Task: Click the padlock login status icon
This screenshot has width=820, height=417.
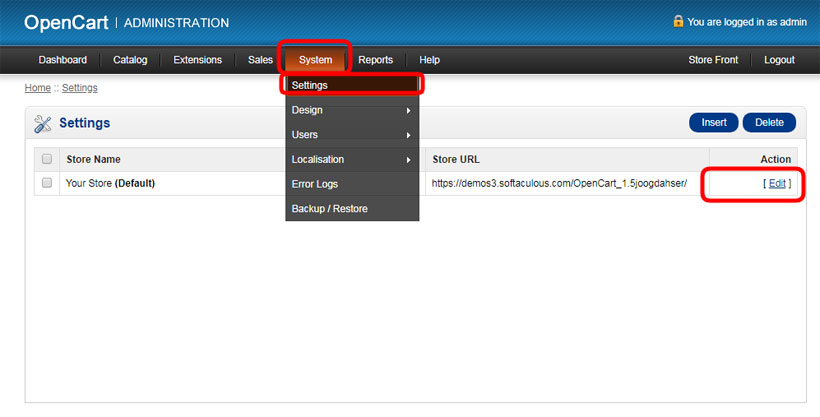Action: coord(678,21)
